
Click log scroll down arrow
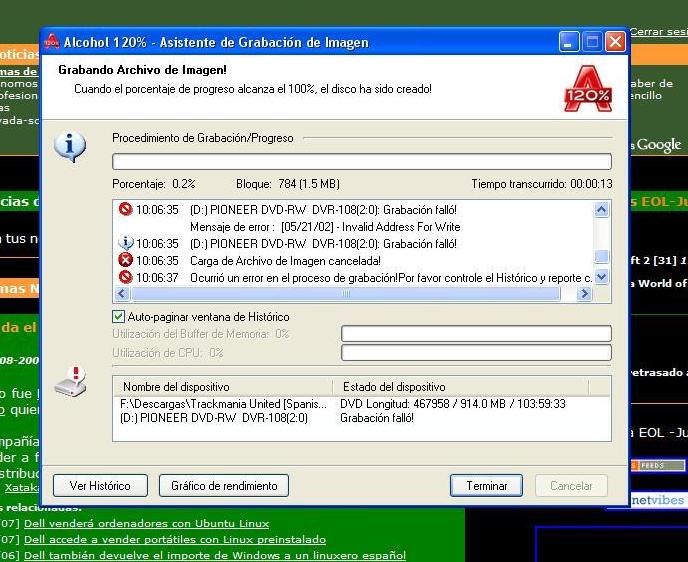click(x=601, y=277)
